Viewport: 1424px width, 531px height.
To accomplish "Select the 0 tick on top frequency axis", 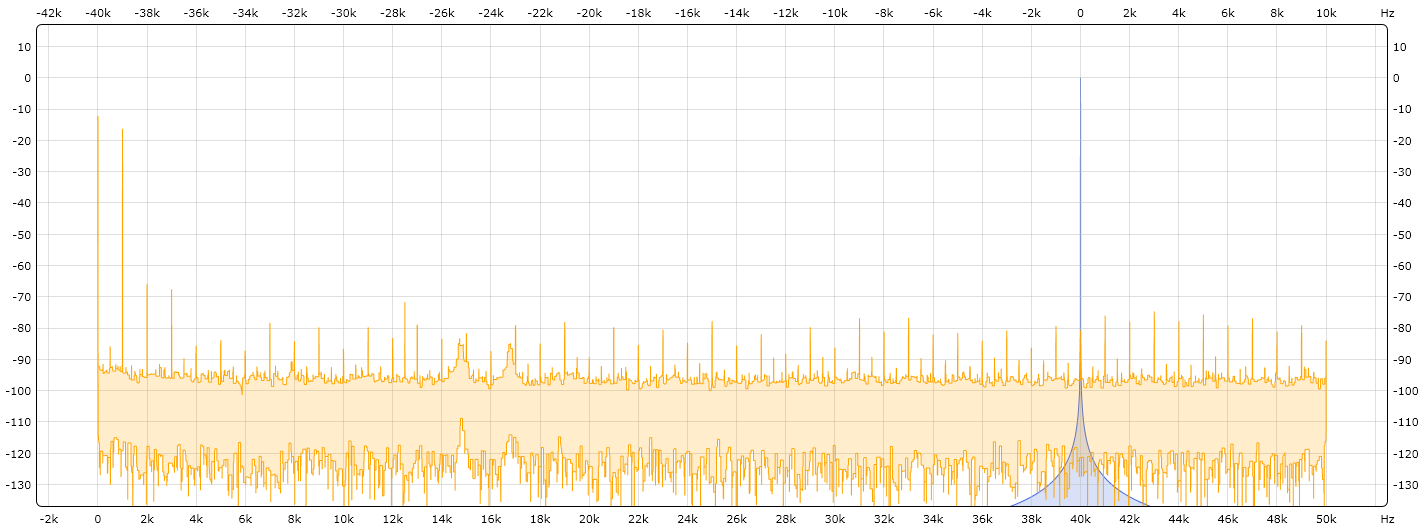I will (x=1080, y=13).
